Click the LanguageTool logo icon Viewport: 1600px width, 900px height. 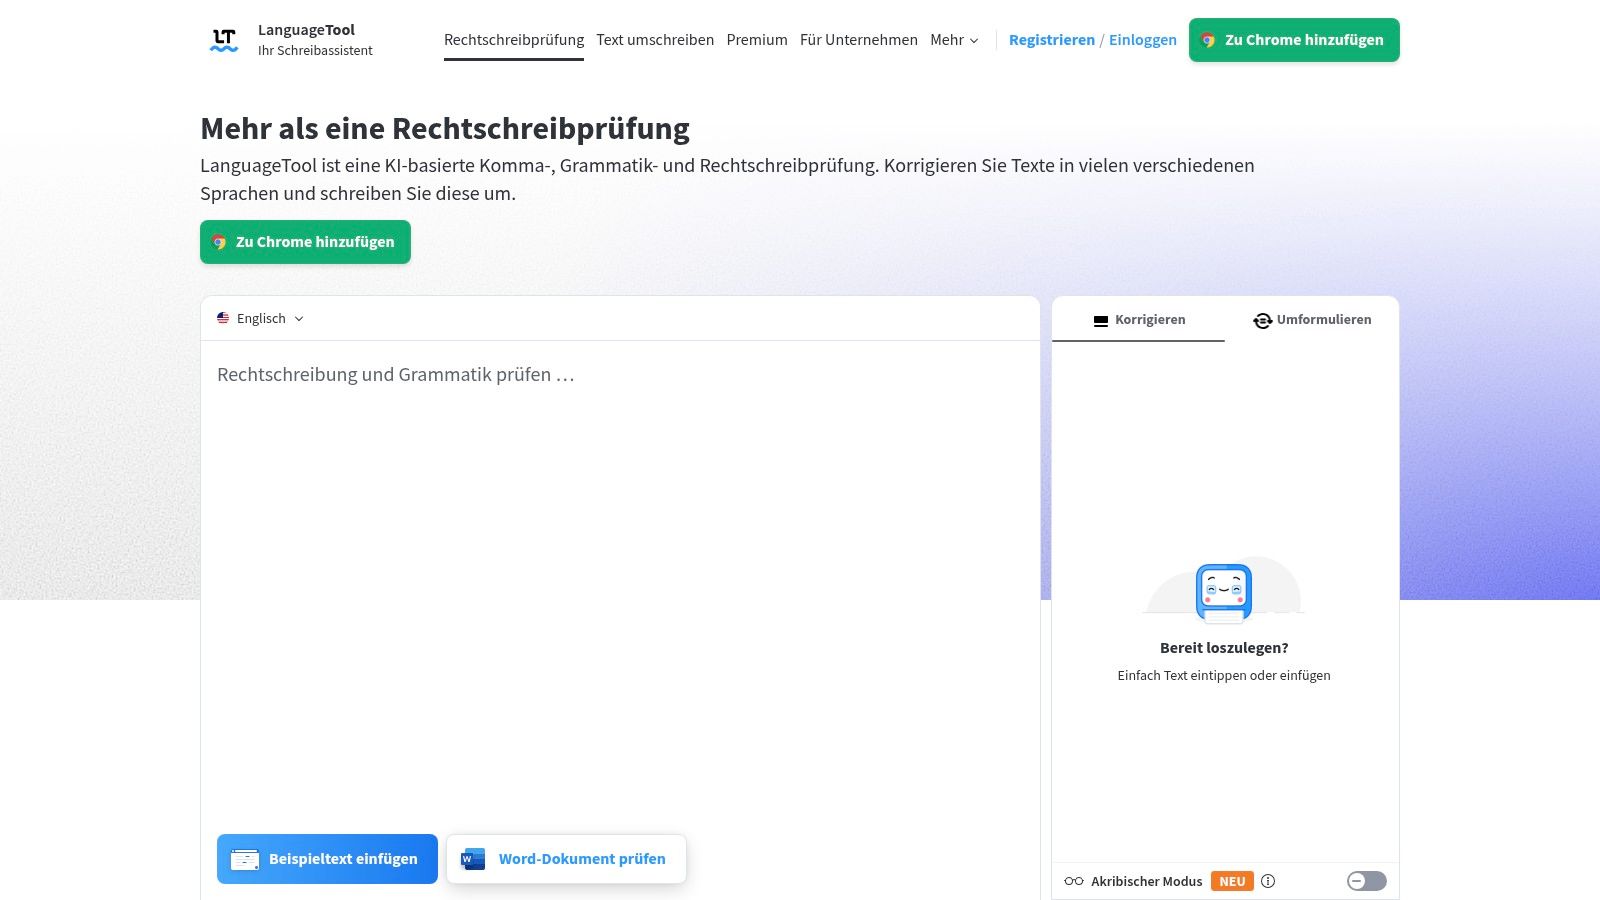click(224, 38)
